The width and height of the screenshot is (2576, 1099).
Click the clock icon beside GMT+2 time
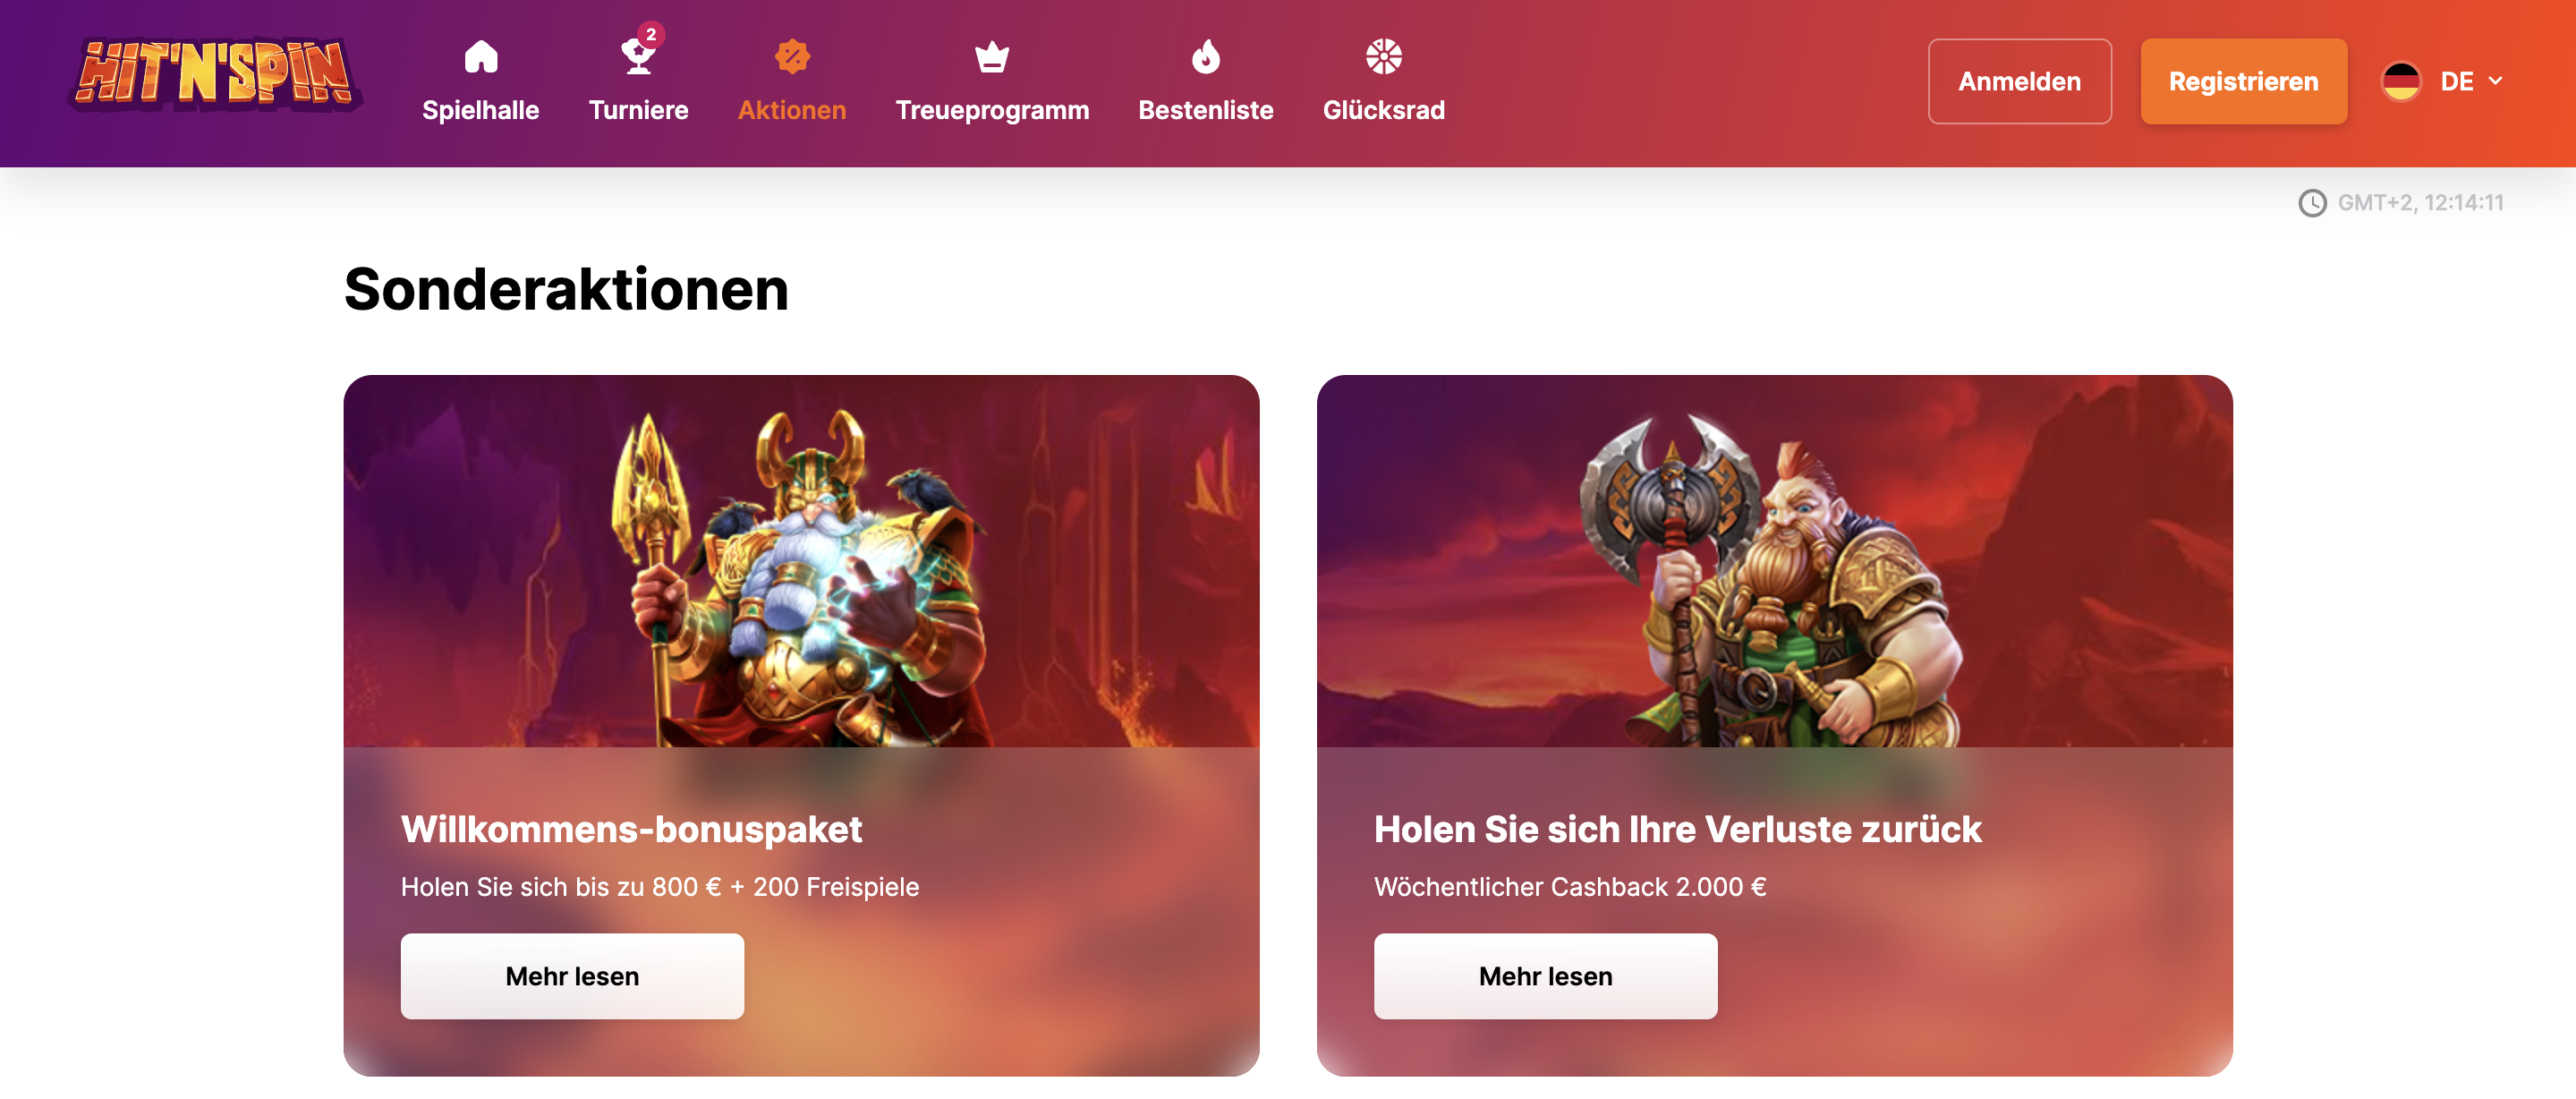[x=2312, y=203]
